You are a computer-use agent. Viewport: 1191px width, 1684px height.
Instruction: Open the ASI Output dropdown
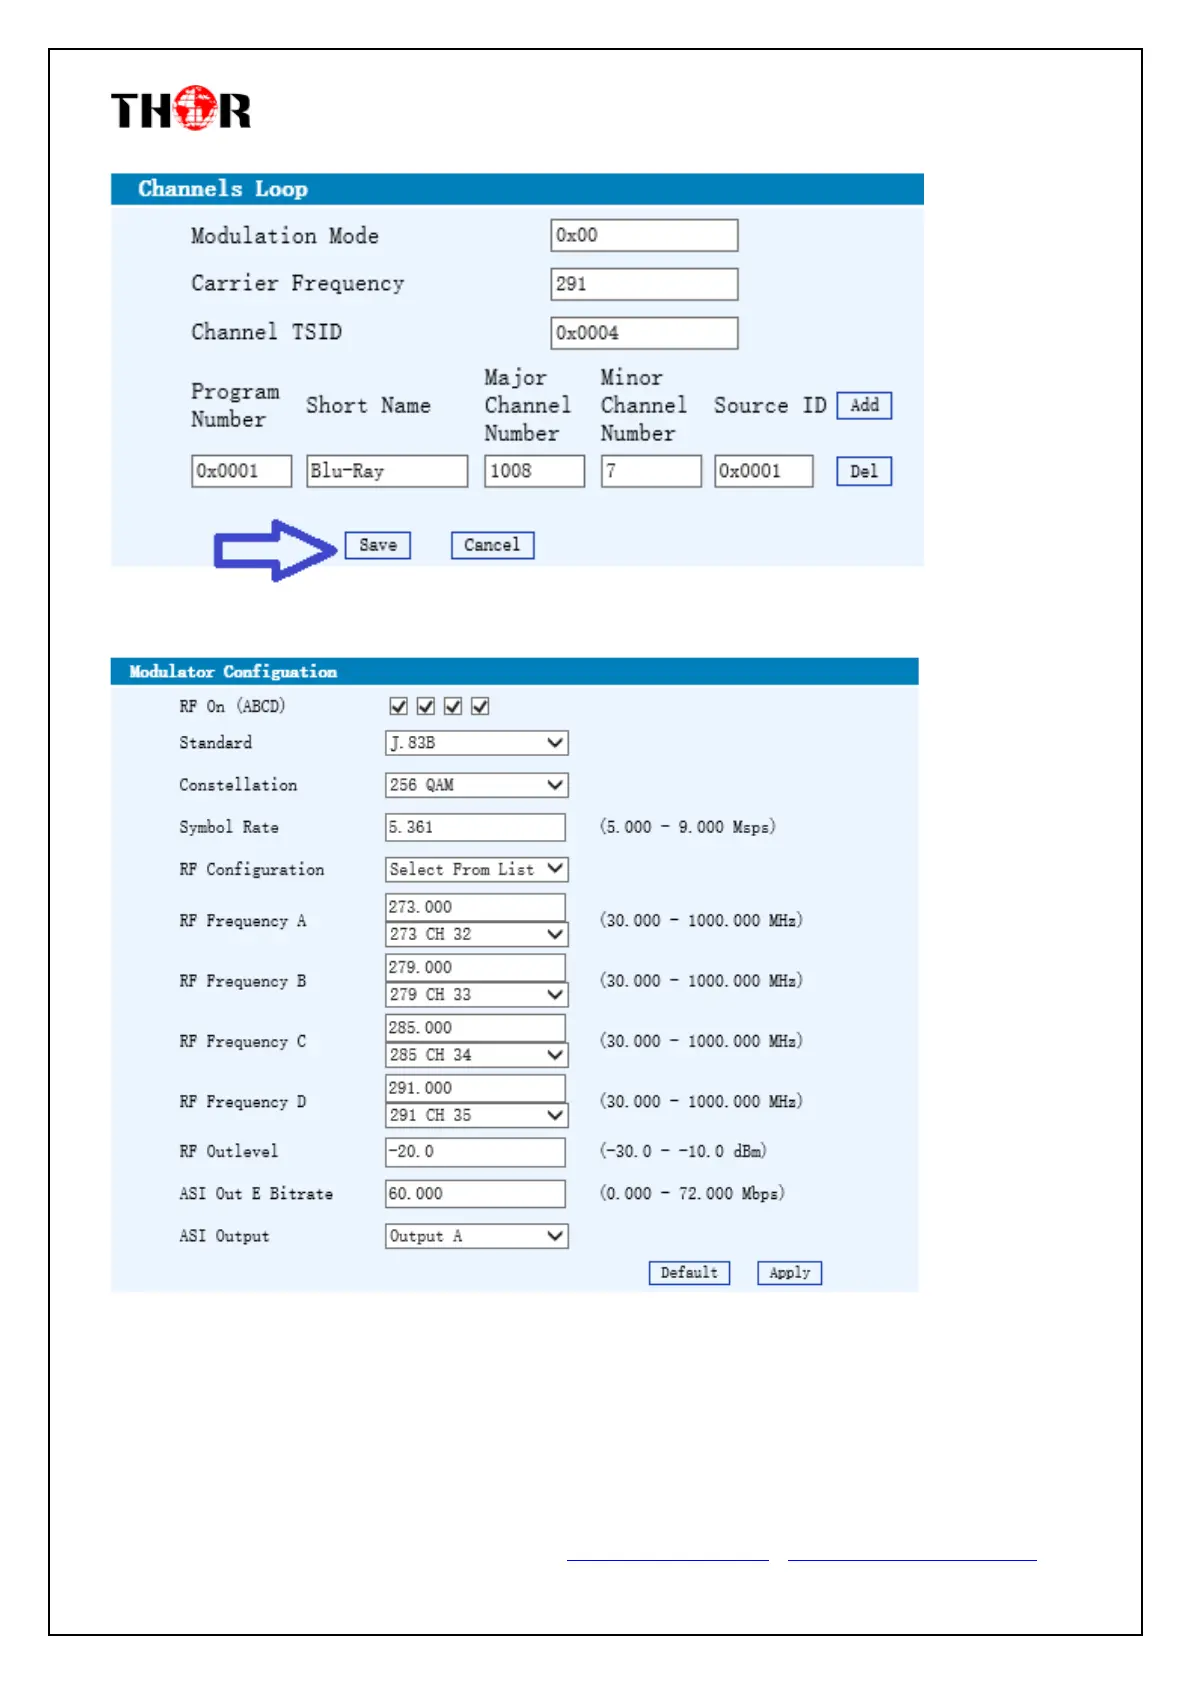pos(476,1236)
